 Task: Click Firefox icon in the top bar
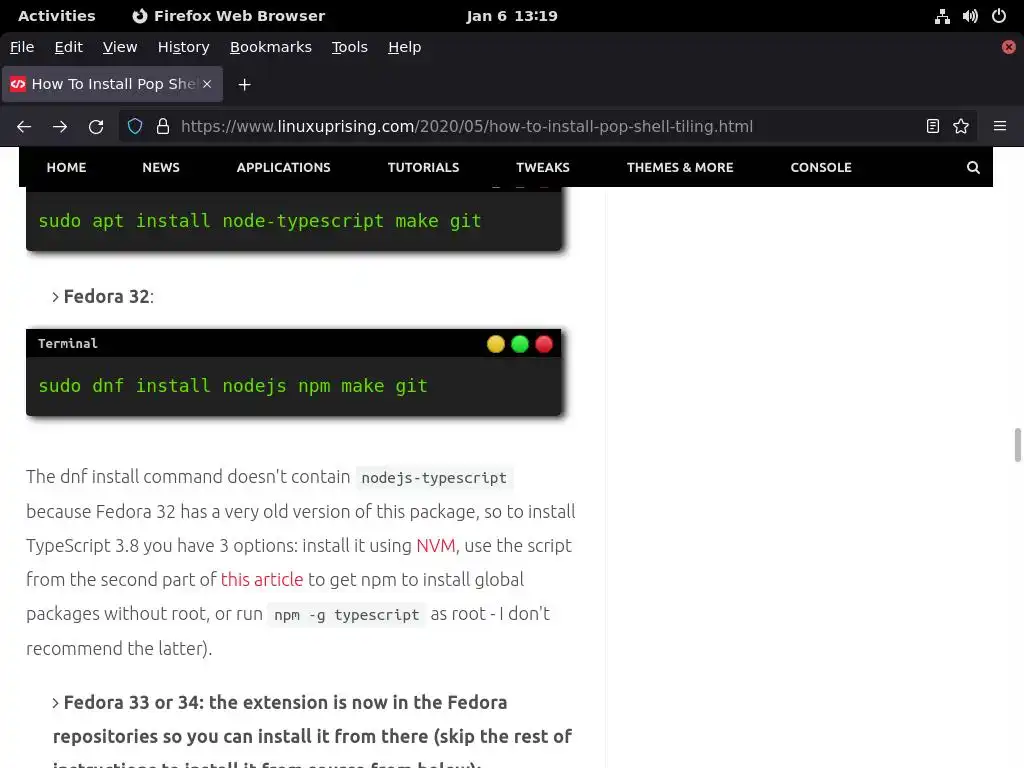pos(140,16)
